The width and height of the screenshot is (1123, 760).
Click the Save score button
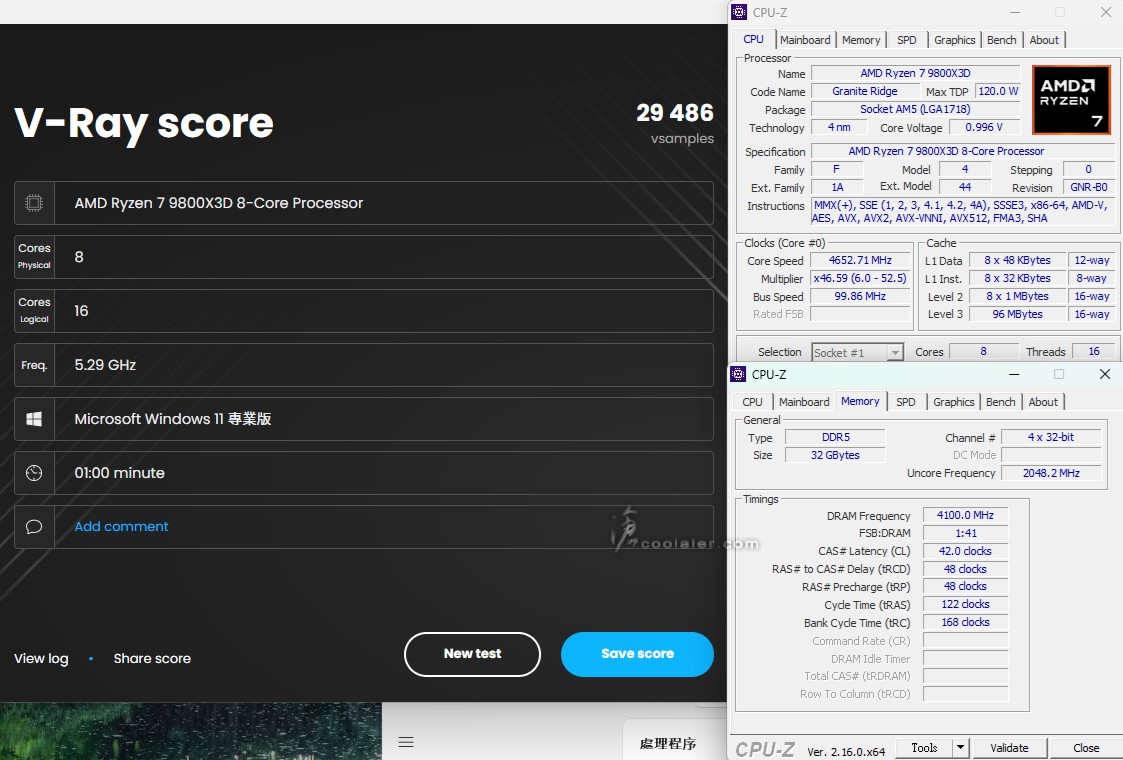click(637, 654)
